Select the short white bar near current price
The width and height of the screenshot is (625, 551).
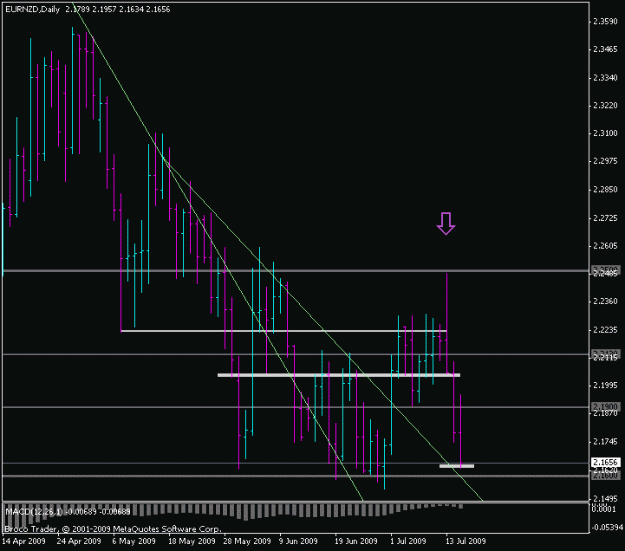pos(457,466)
